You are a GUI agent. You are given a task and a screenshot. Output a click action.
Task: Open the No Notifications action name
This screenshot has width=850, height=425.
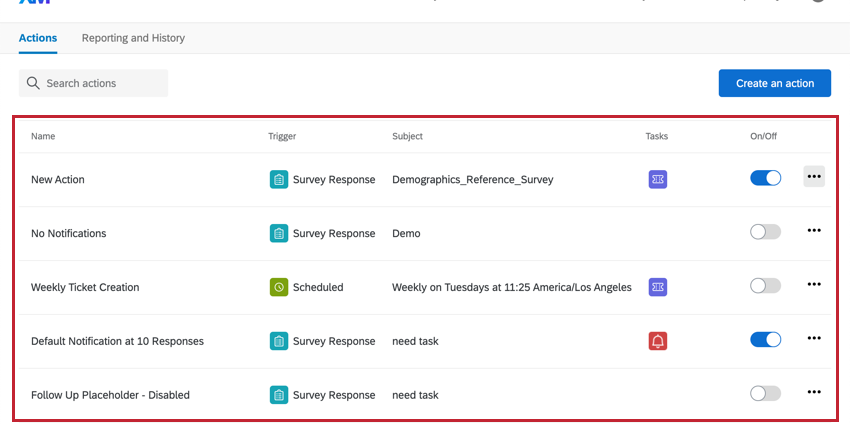tap(69, 234)
